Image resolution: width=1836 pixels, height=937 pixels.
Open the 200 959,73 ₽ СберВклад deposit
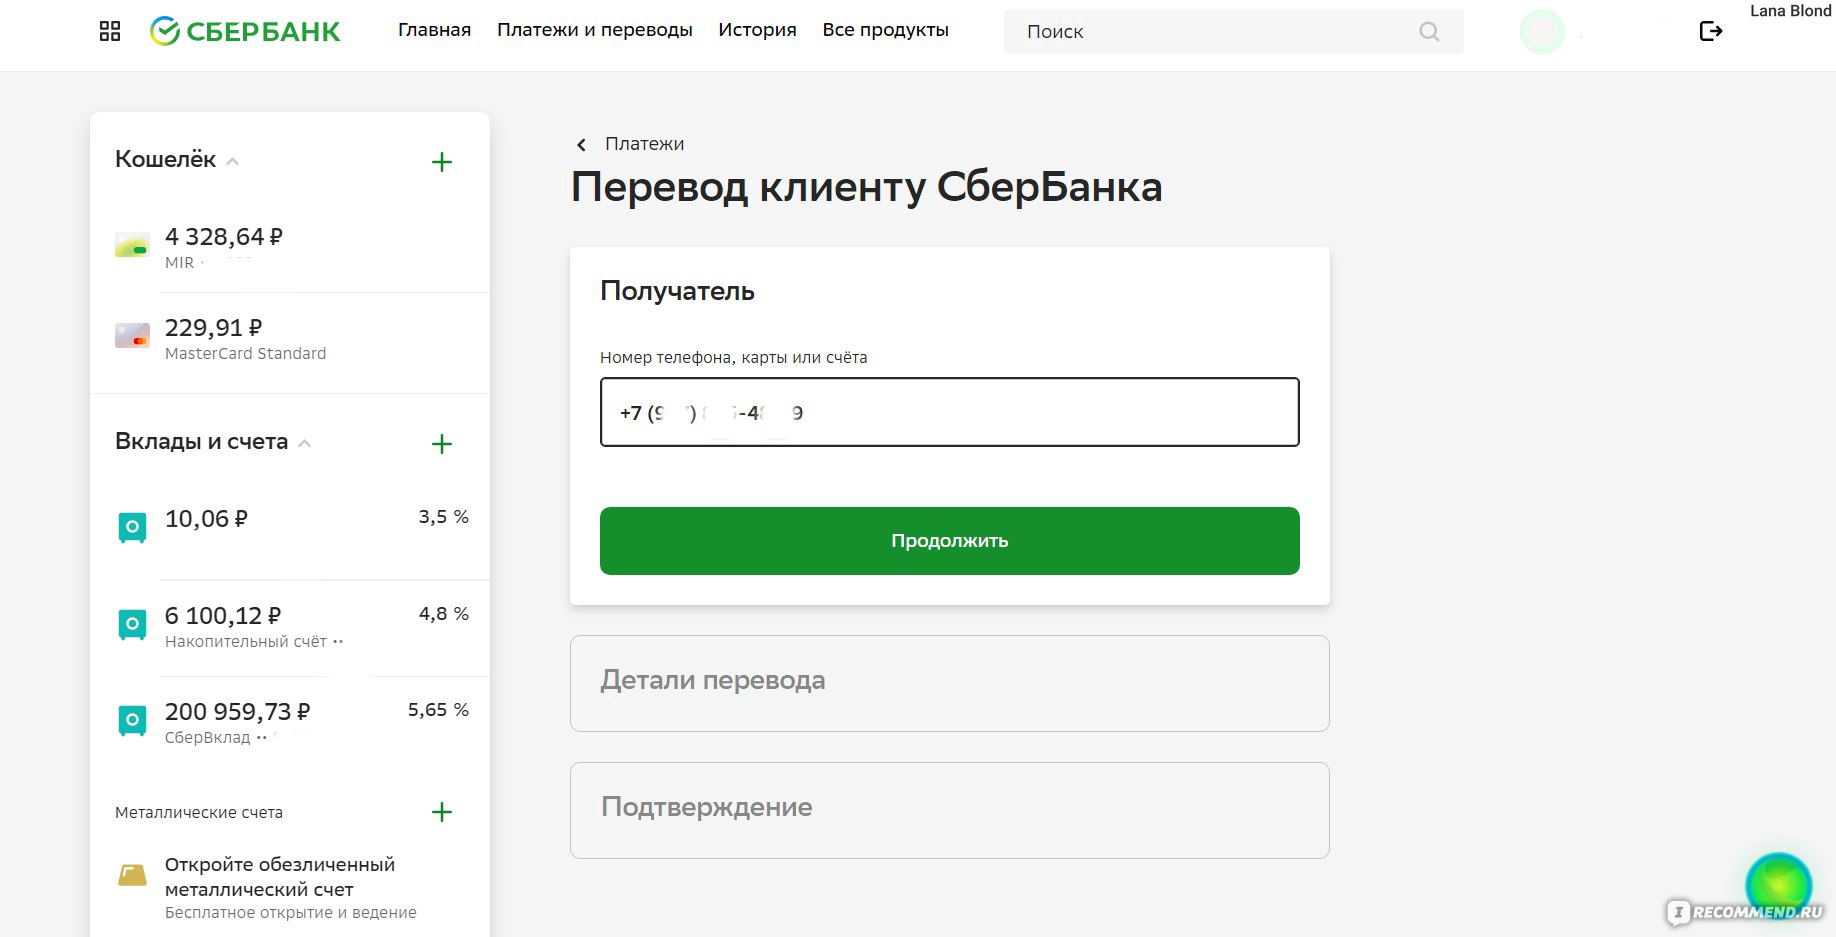pos(290,723)
